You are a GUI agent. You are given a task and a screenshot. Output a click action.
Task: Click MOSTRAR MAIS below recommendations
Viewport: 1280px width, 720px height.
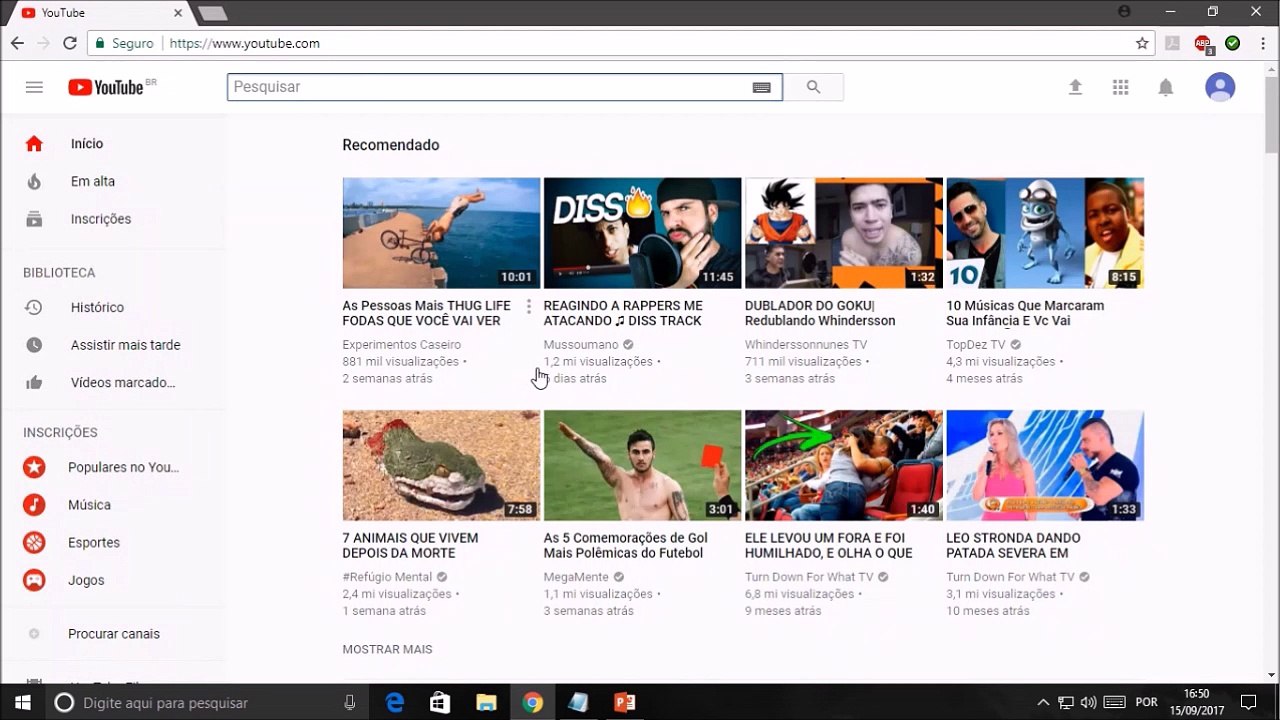click(x=387, y=649)
